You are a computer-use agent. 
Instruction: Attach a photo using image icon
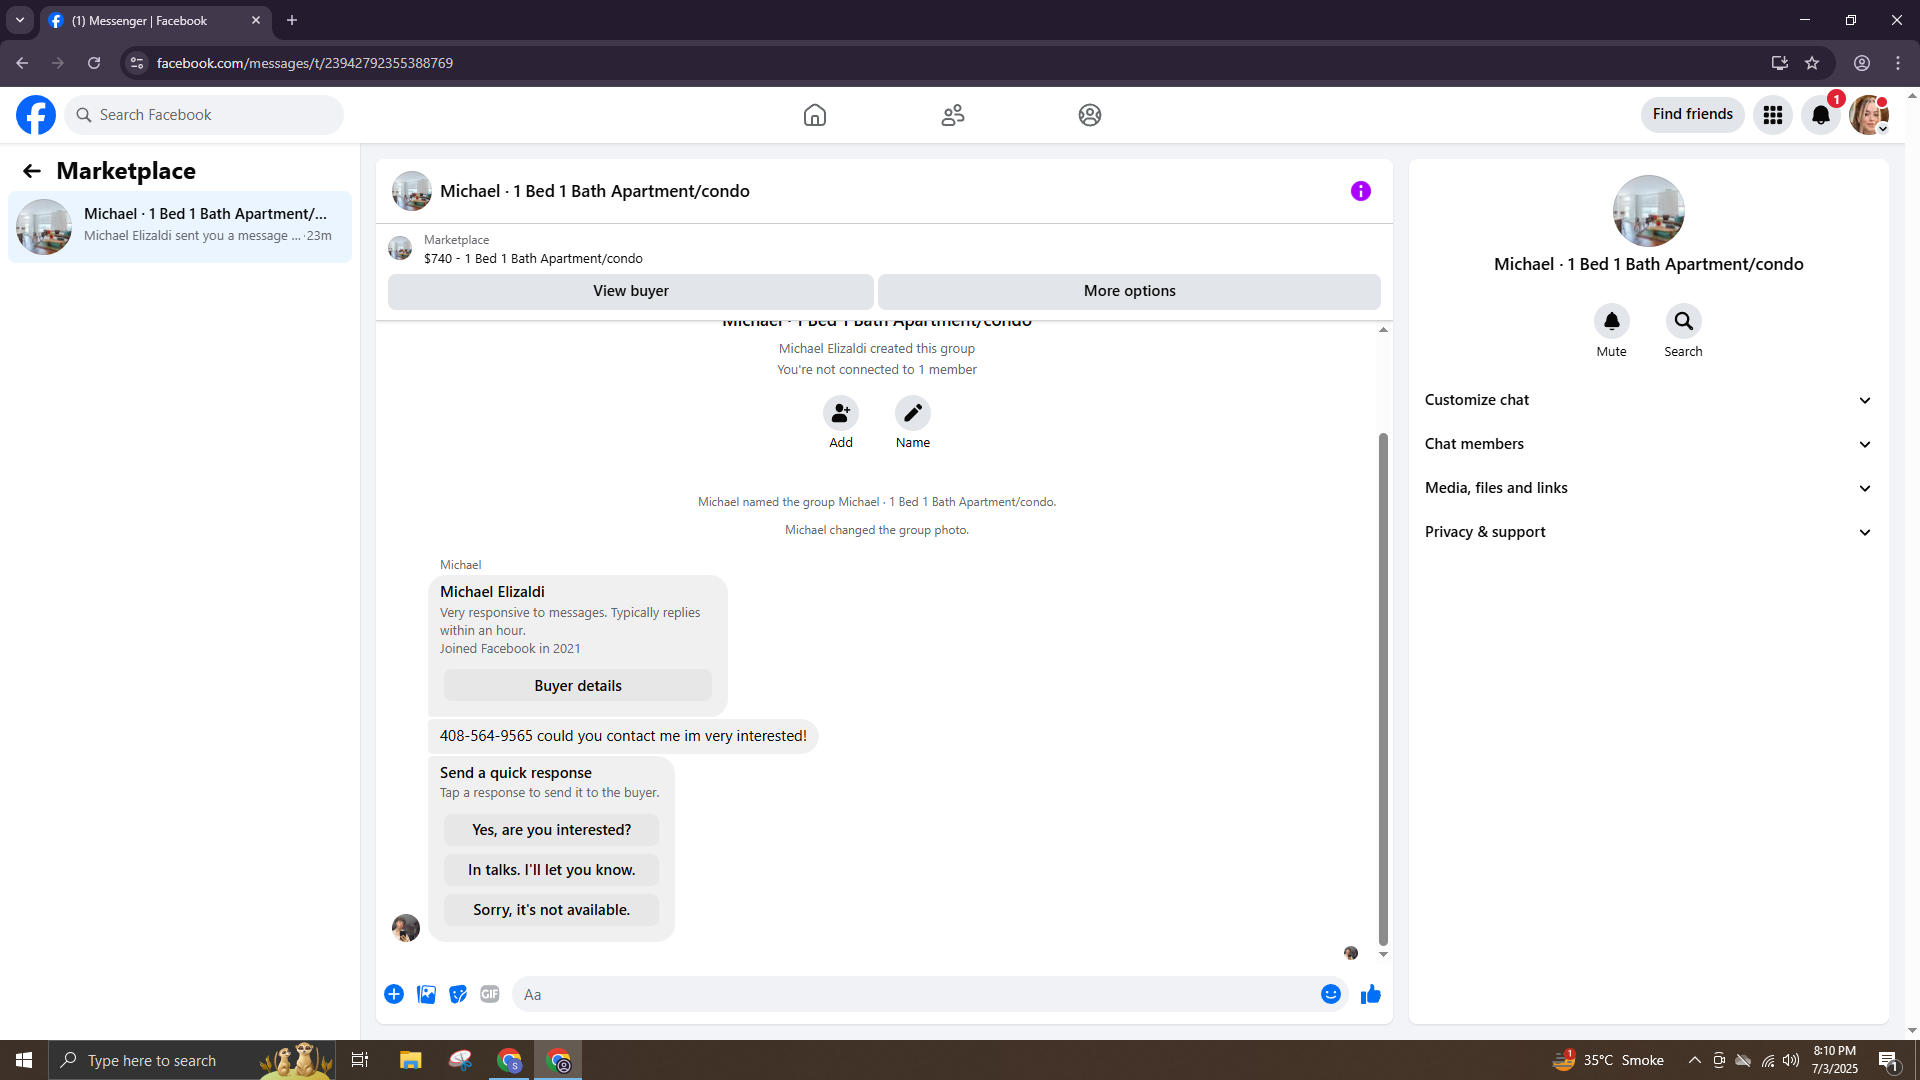[426, 994]
